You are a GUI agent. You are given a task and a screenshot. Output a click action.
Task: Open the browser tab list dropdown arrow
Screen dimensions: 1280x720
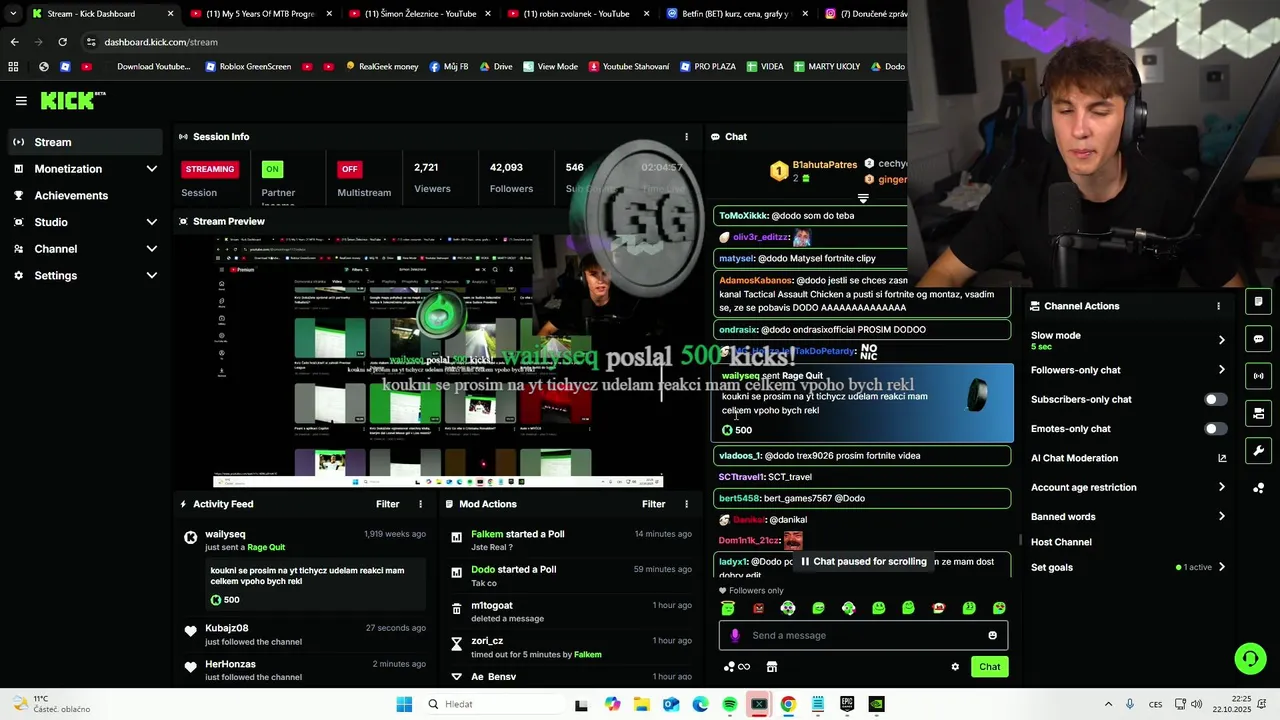(x=13, y=14)
